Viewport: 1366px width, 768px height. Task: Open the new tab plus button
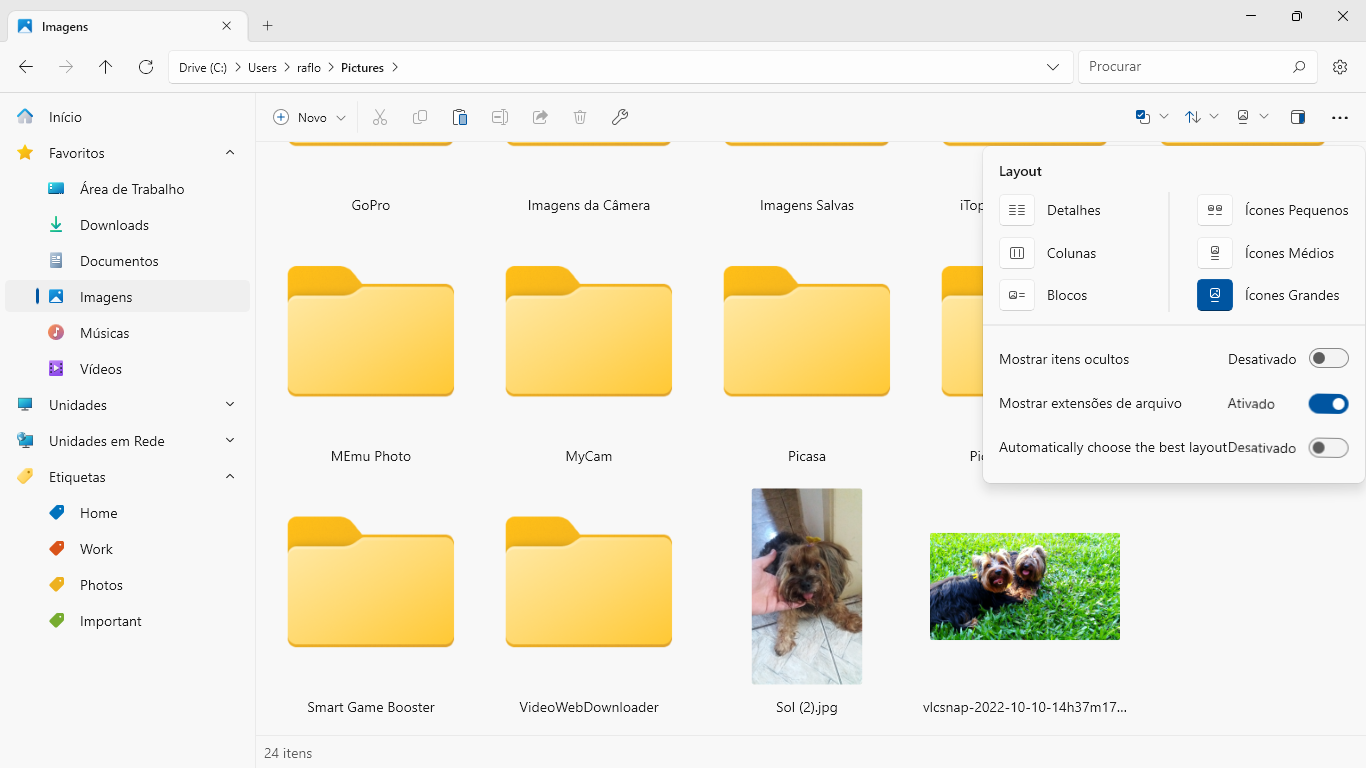point(267,26)
